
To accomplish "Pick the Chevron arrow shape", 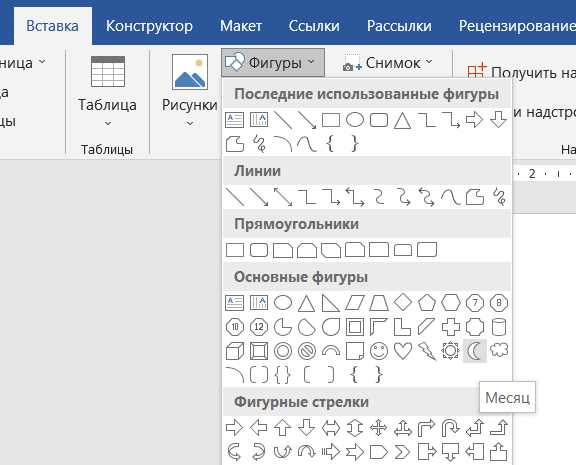I will pos(403,452).
